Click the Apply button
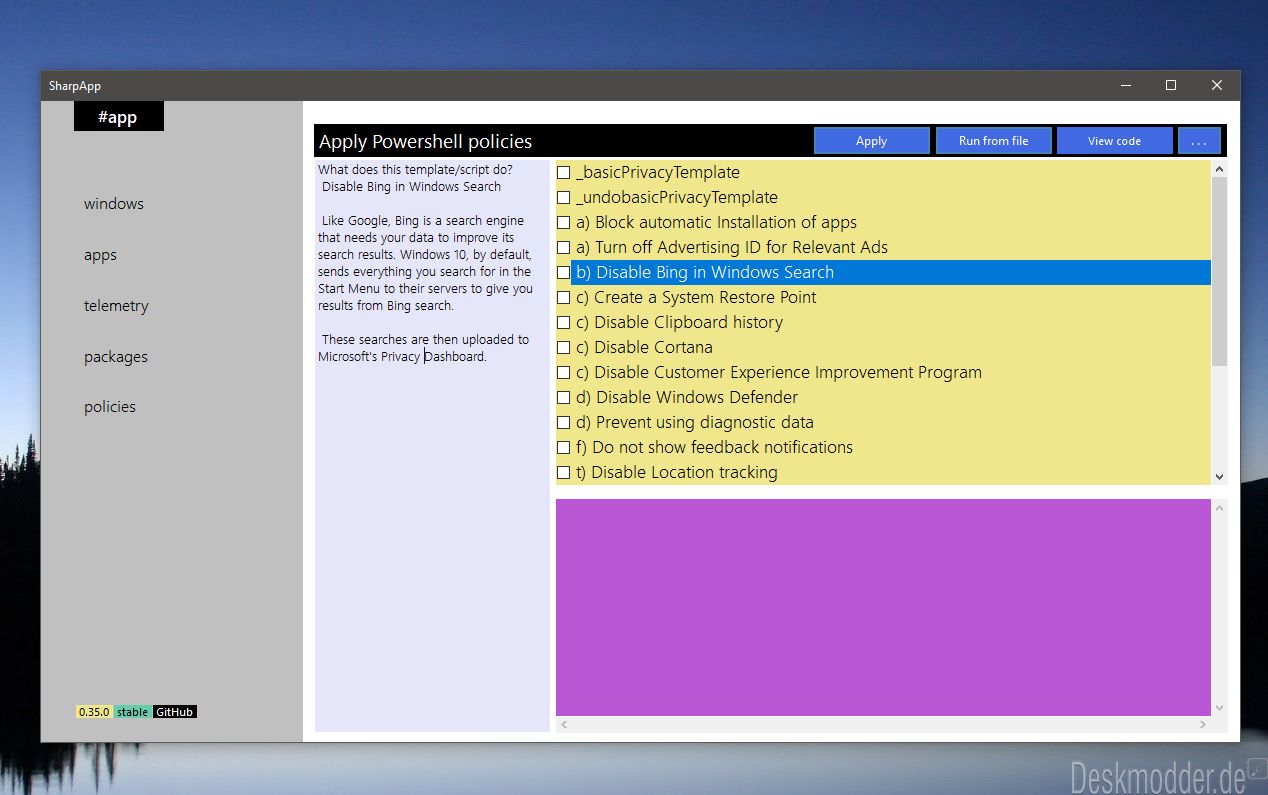The image size is (1268, 795). click(x=871, y=141)
